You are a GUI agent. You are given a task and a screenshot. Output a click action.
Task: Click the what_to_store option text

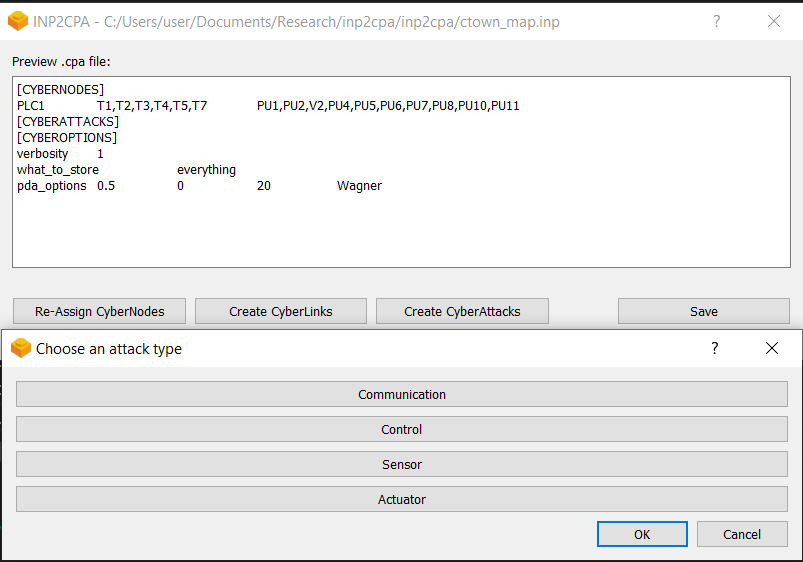pos(58,170)
